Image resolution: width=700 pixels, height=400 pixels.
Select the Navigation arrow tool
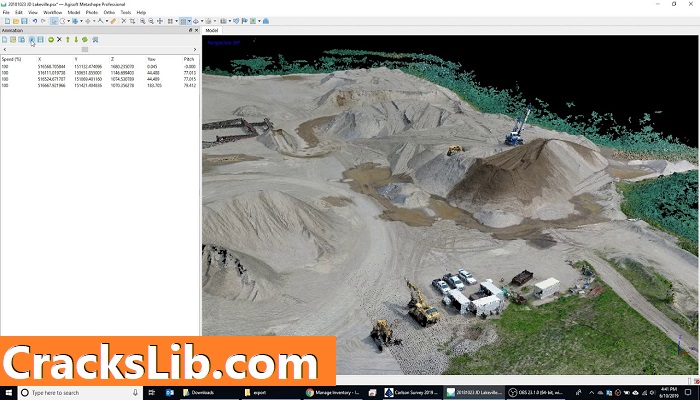click(54, 21)
